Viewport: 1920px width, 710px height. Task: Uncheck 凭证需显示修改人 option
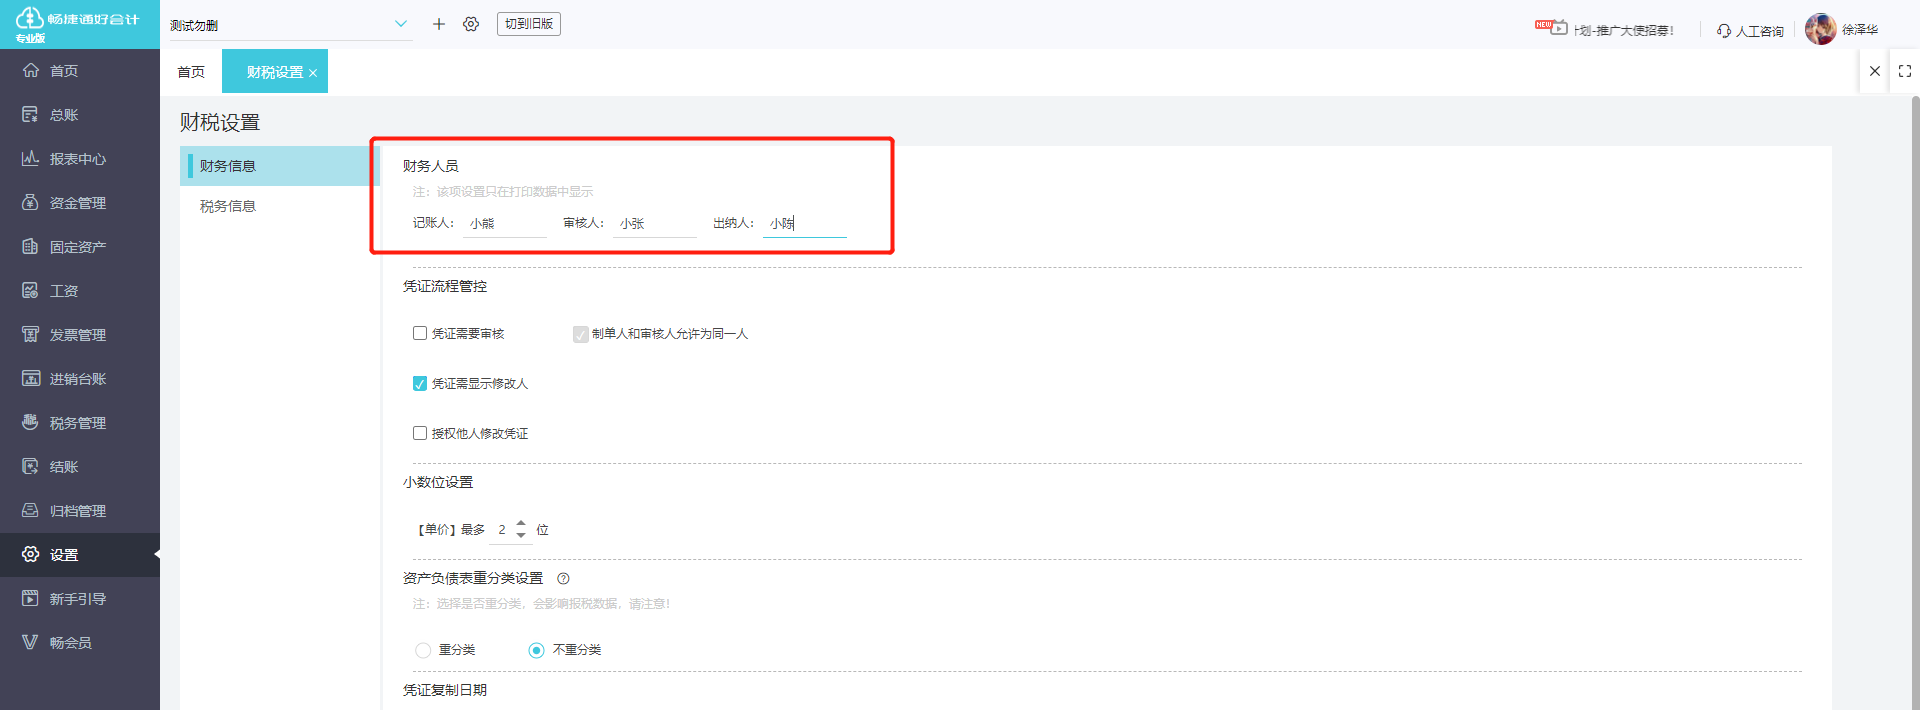420,384
